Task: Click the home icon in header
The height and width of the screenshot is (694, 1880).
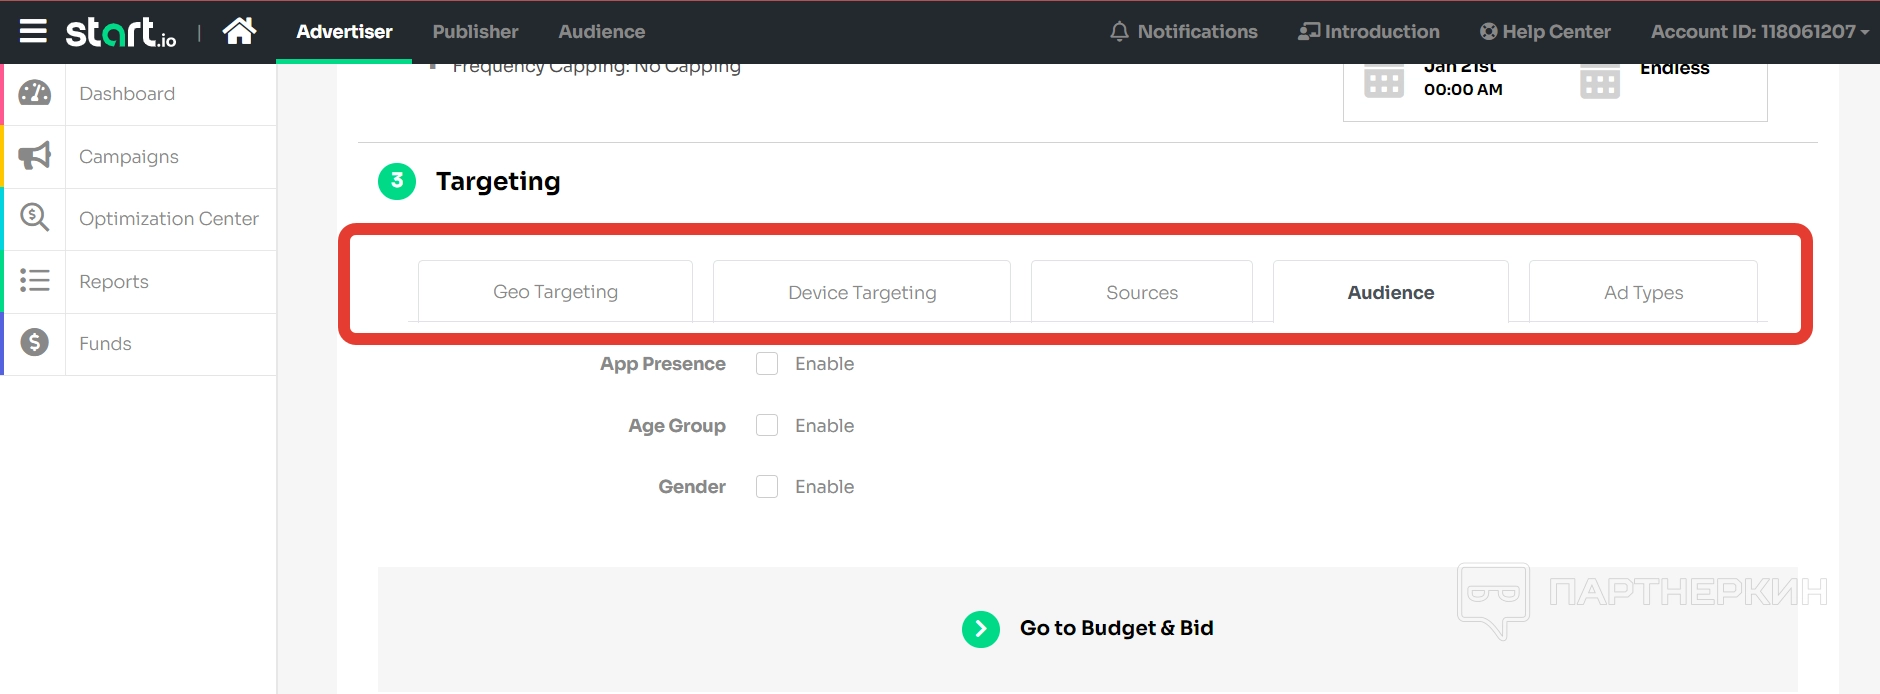Action: click(x=239, y=31)
